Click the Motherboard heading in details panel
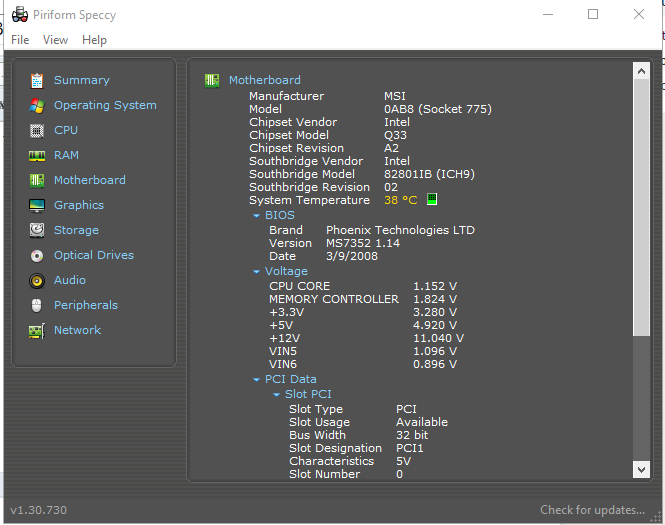The width and height of the screenshot is (665, 525). [x=265, y=80]
